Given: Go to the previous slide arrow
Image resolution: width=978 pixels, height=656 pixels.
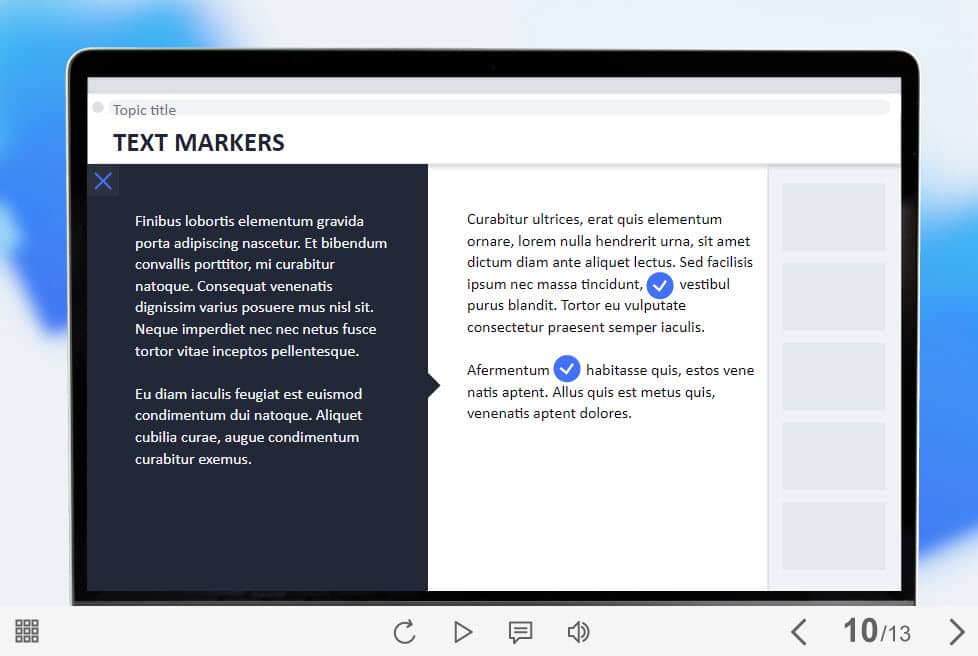Looking at the screenshot, I should (x=798, y=632).
